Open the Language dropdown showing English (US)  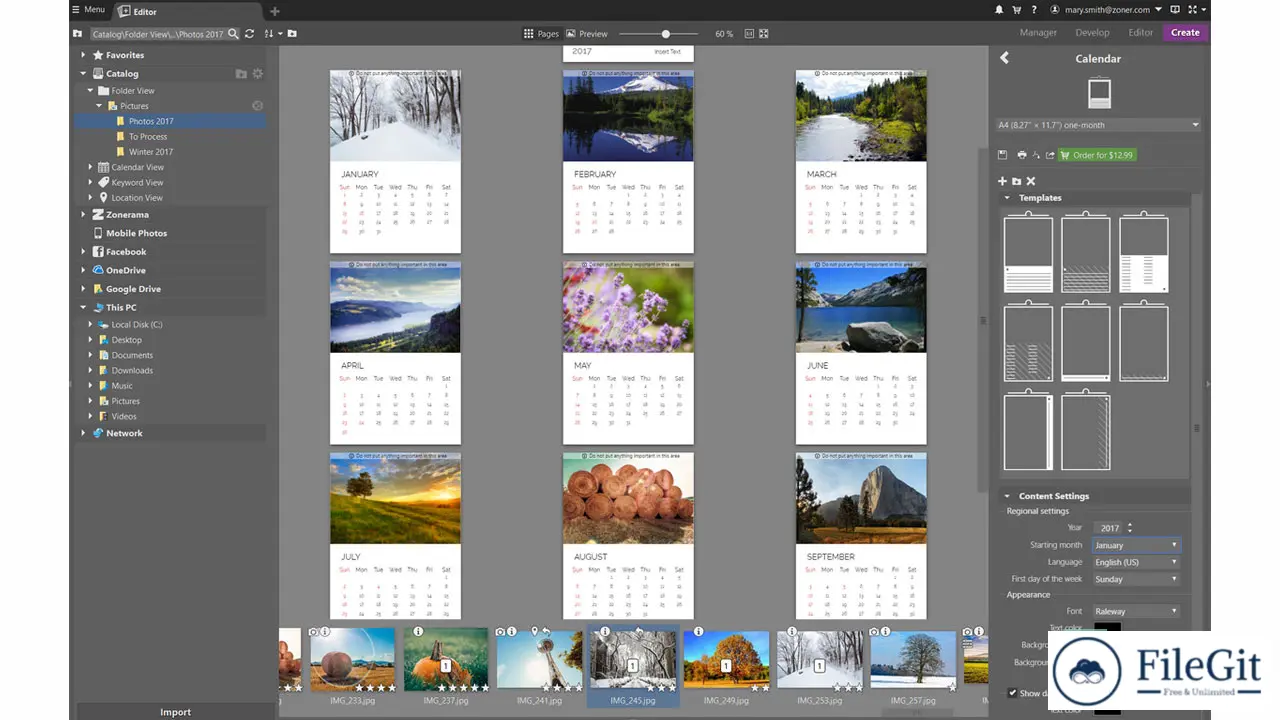(1136, 562)
